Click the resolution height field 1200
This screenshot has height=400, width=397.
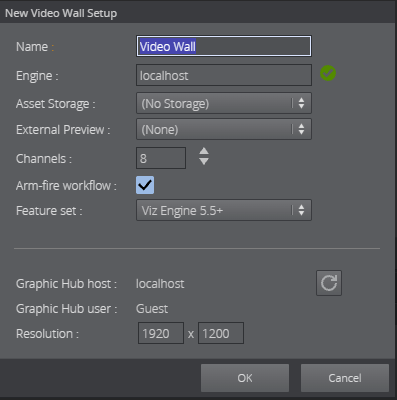coord(221,333)
